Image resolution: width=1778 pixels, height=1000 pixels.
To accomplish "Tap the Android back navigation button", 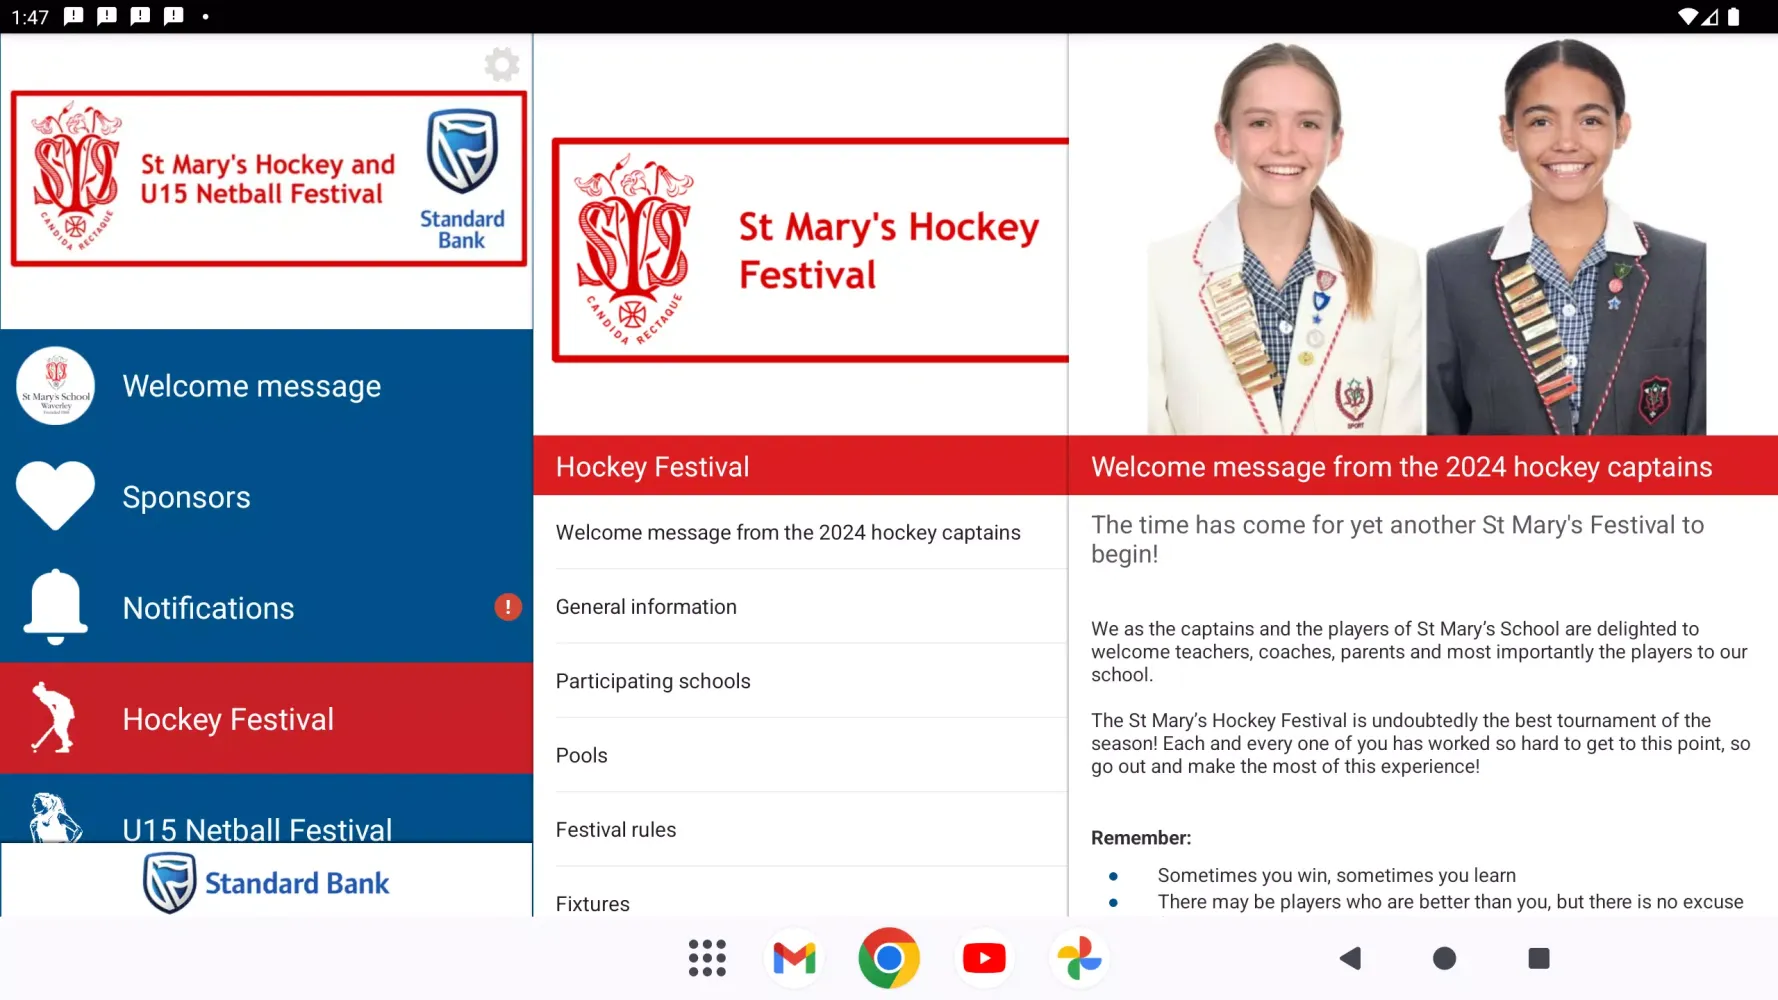I will pyautogui.click(x=1350, y=958).
